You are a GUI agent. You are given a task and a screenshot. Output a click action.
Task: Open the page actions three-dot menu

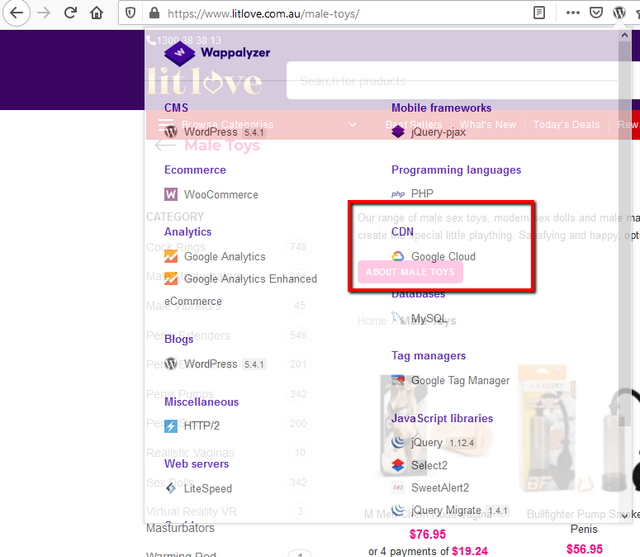tap(573, 13)
